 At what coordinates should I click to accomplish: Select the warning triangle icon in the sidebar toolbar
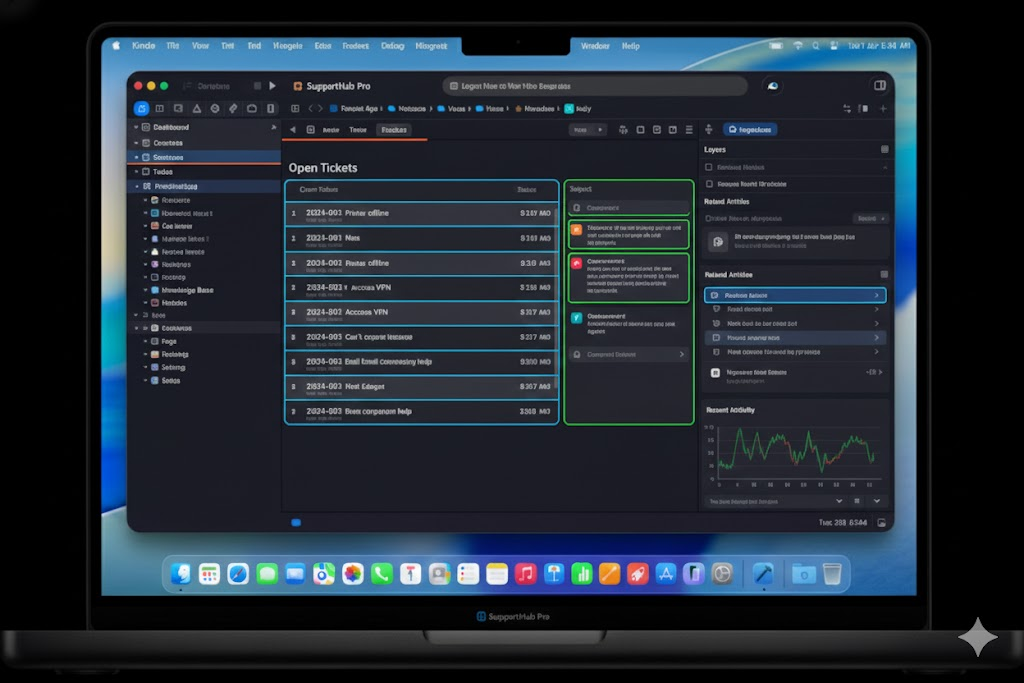coord(197,108)
